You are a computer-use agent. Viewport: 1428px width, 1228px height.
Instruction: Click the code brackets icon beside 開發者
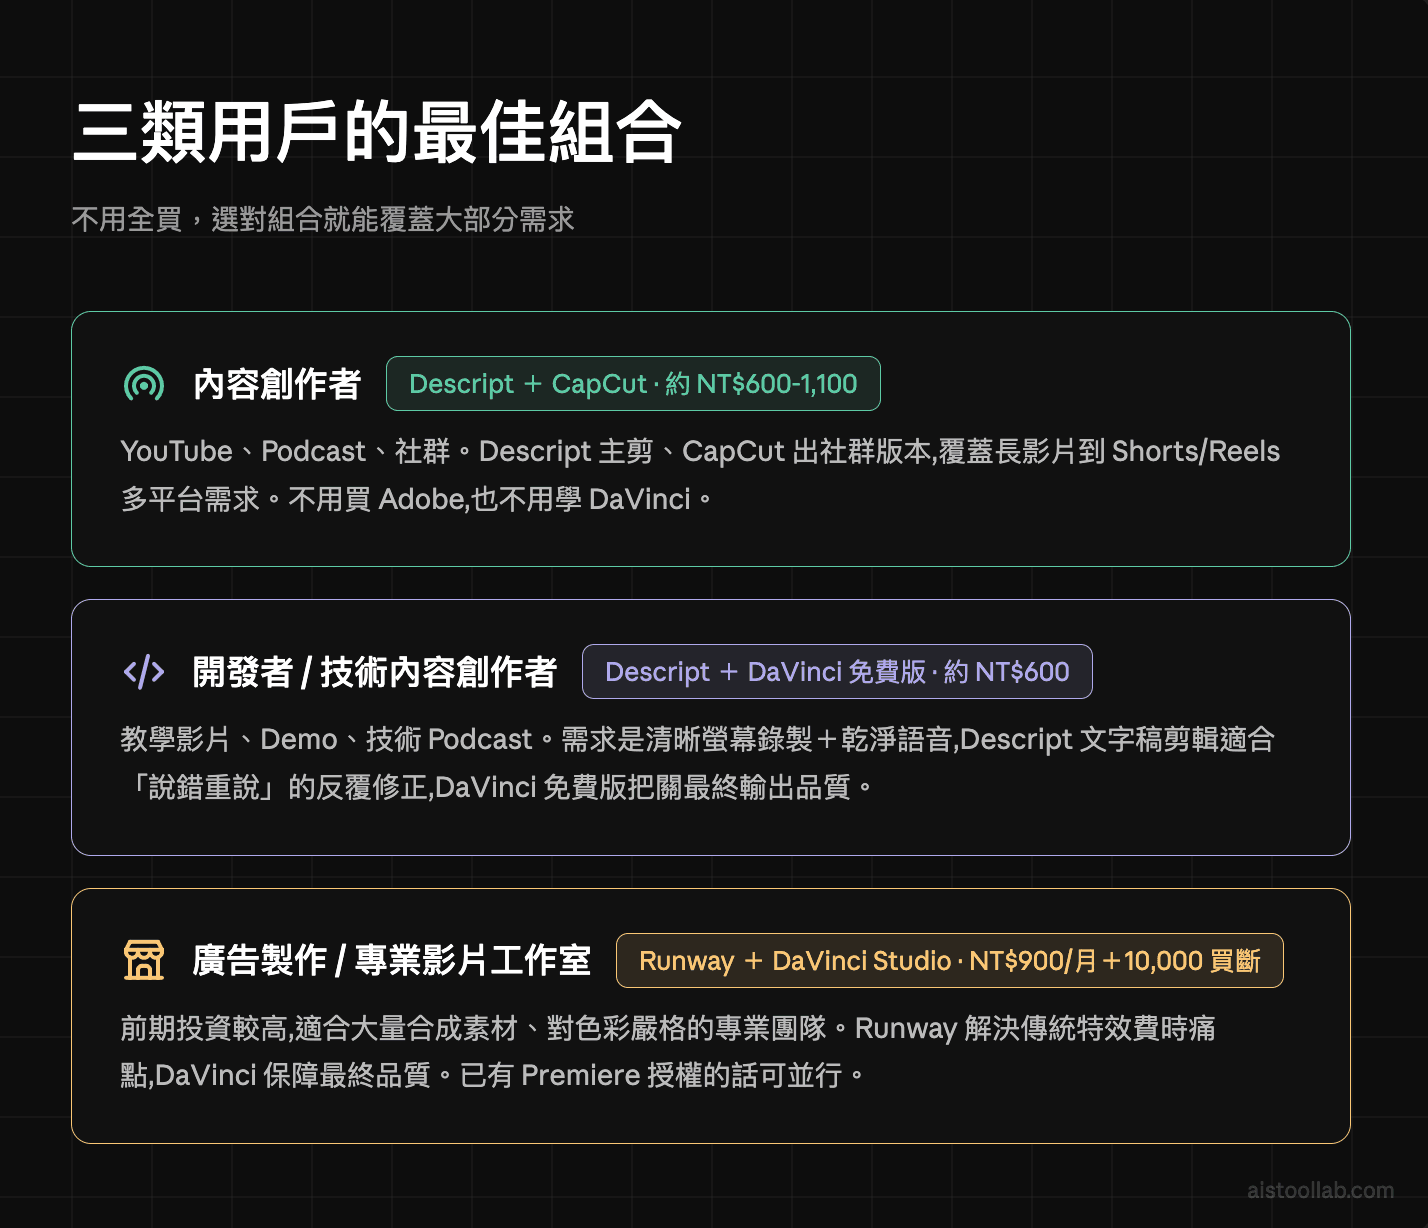point(144,672)
